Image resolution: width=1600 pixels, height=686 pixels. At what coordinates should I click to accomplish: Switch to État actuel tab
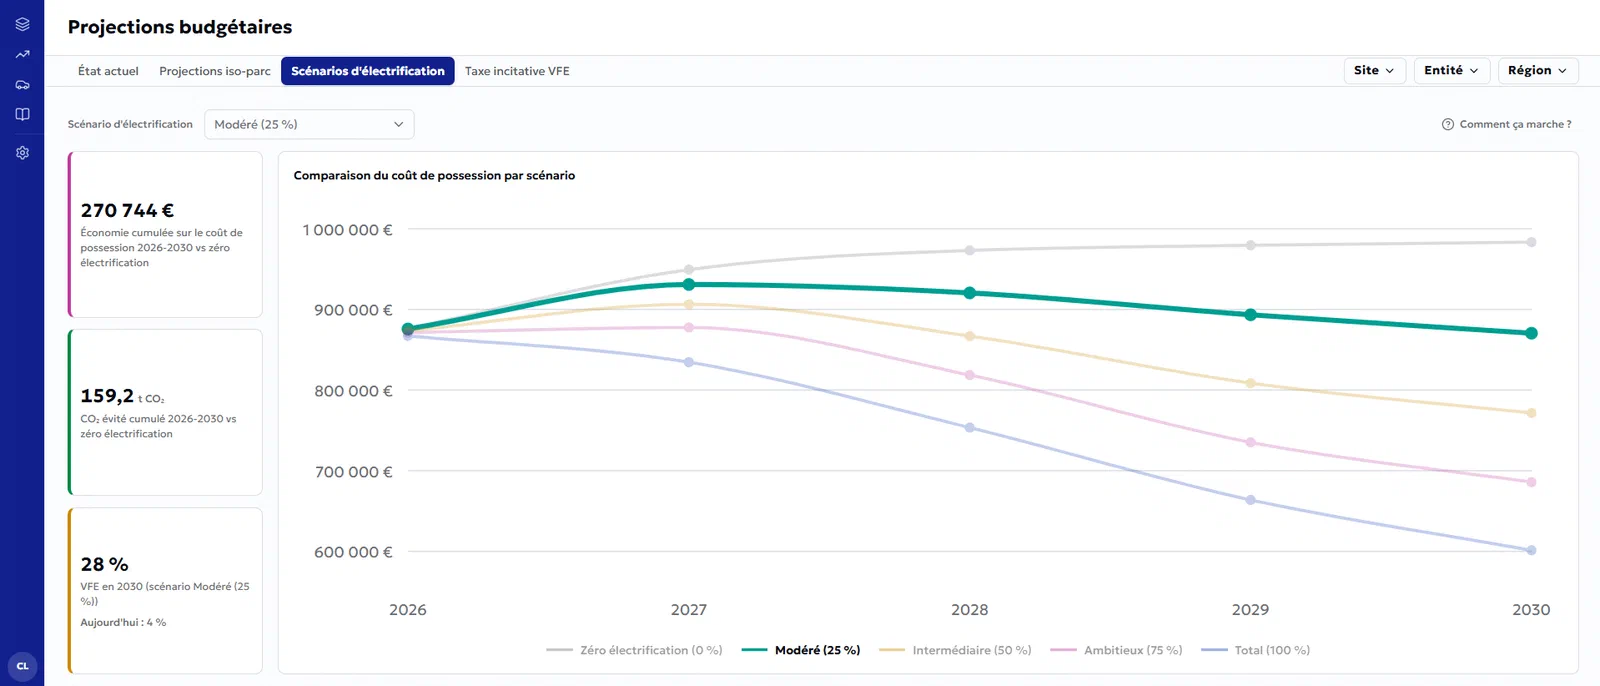coord(108,71)
